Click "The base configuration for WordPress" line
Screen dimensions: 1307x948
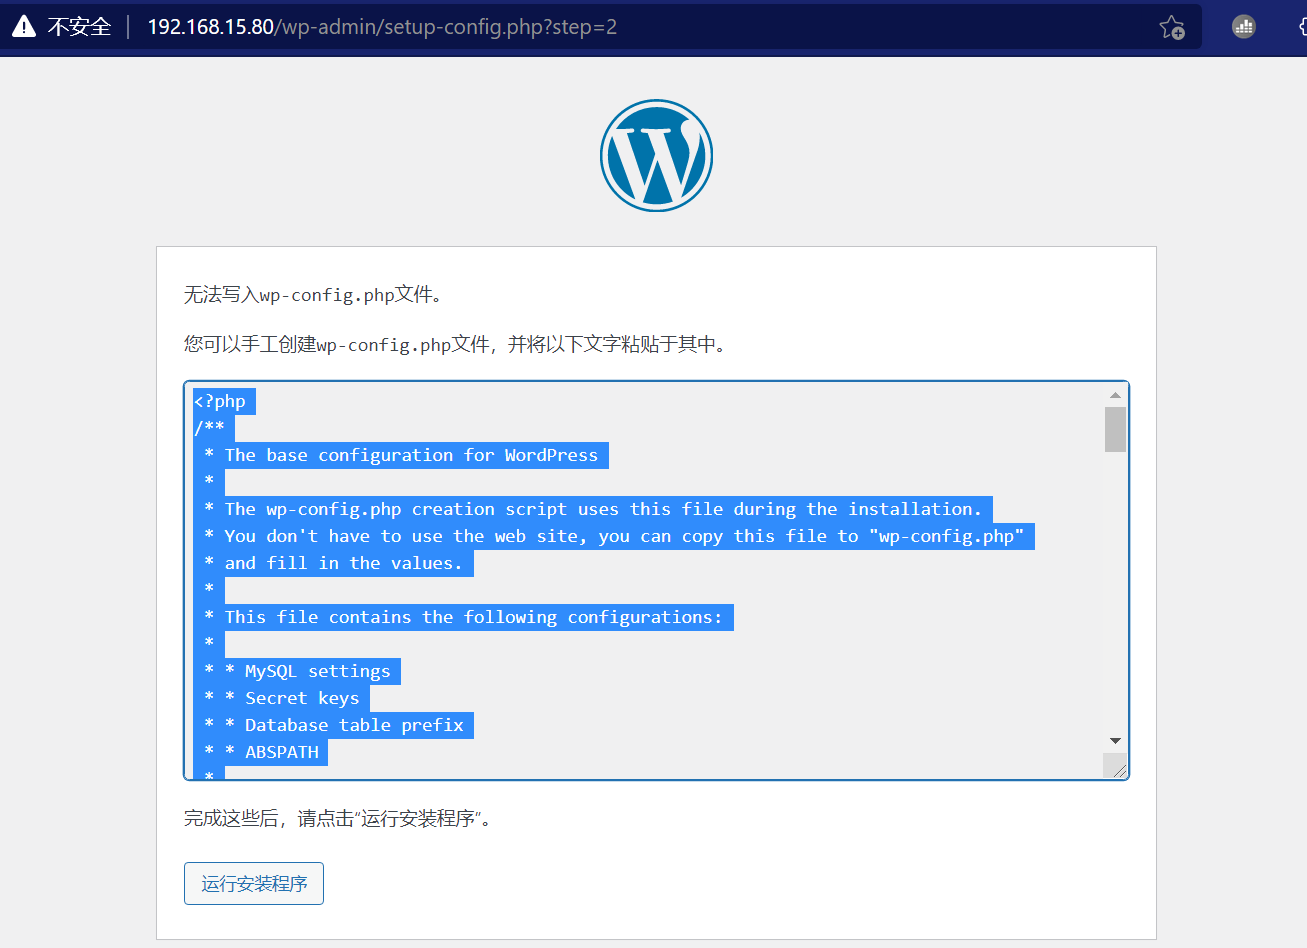[x=411, y=455]
